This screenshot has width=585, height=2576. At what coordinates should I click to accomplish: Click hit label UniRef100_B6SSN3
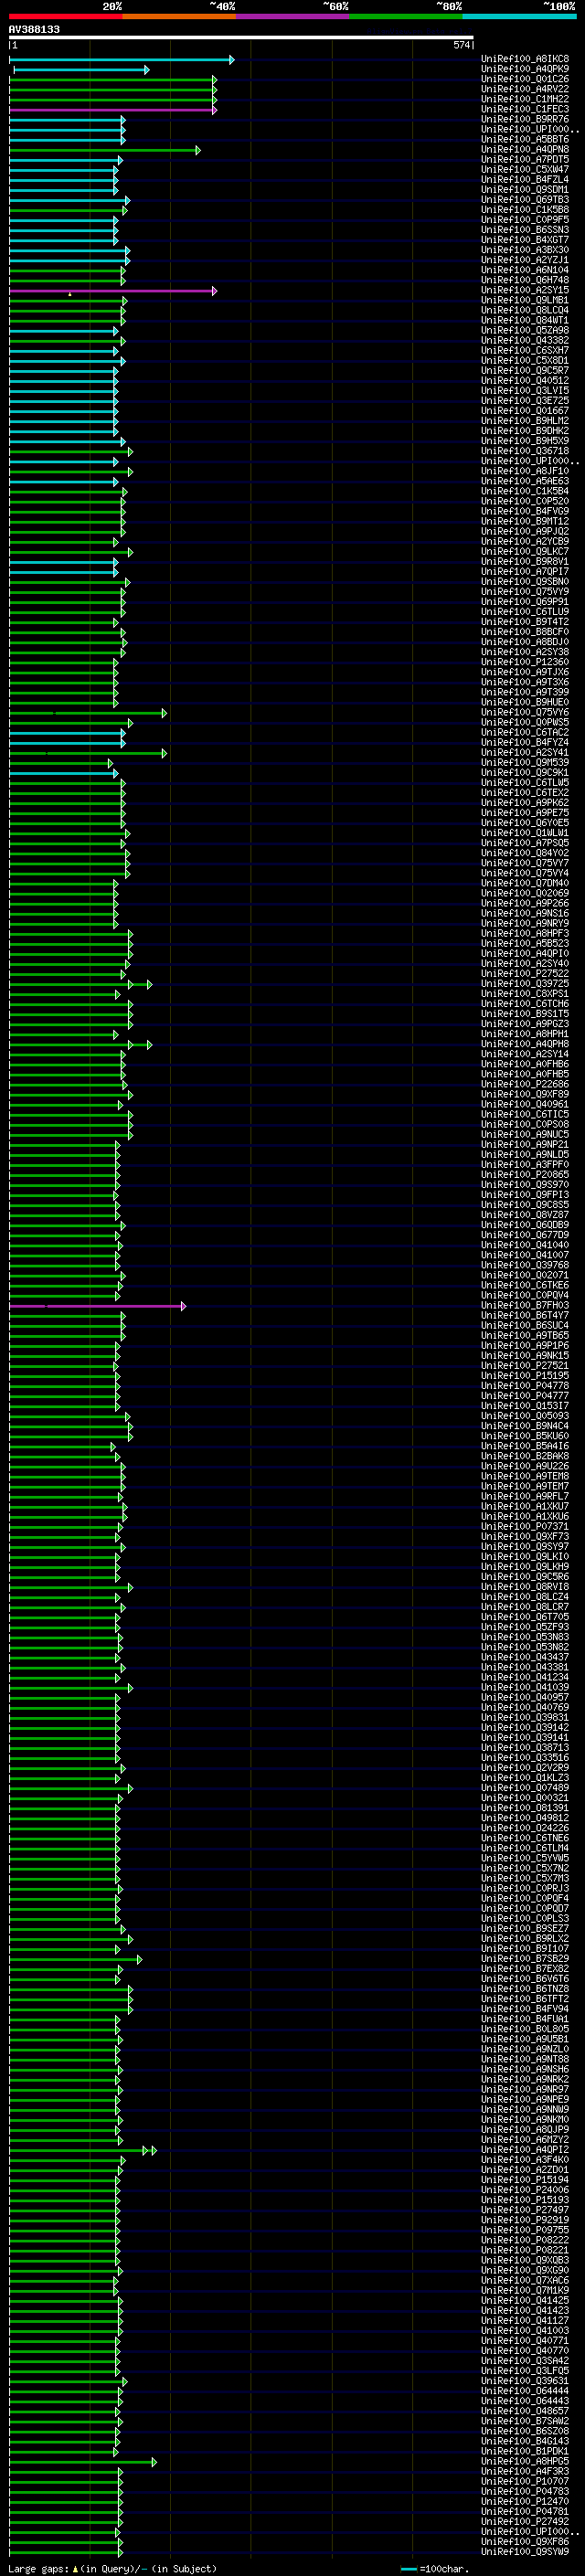coord(525,230)
